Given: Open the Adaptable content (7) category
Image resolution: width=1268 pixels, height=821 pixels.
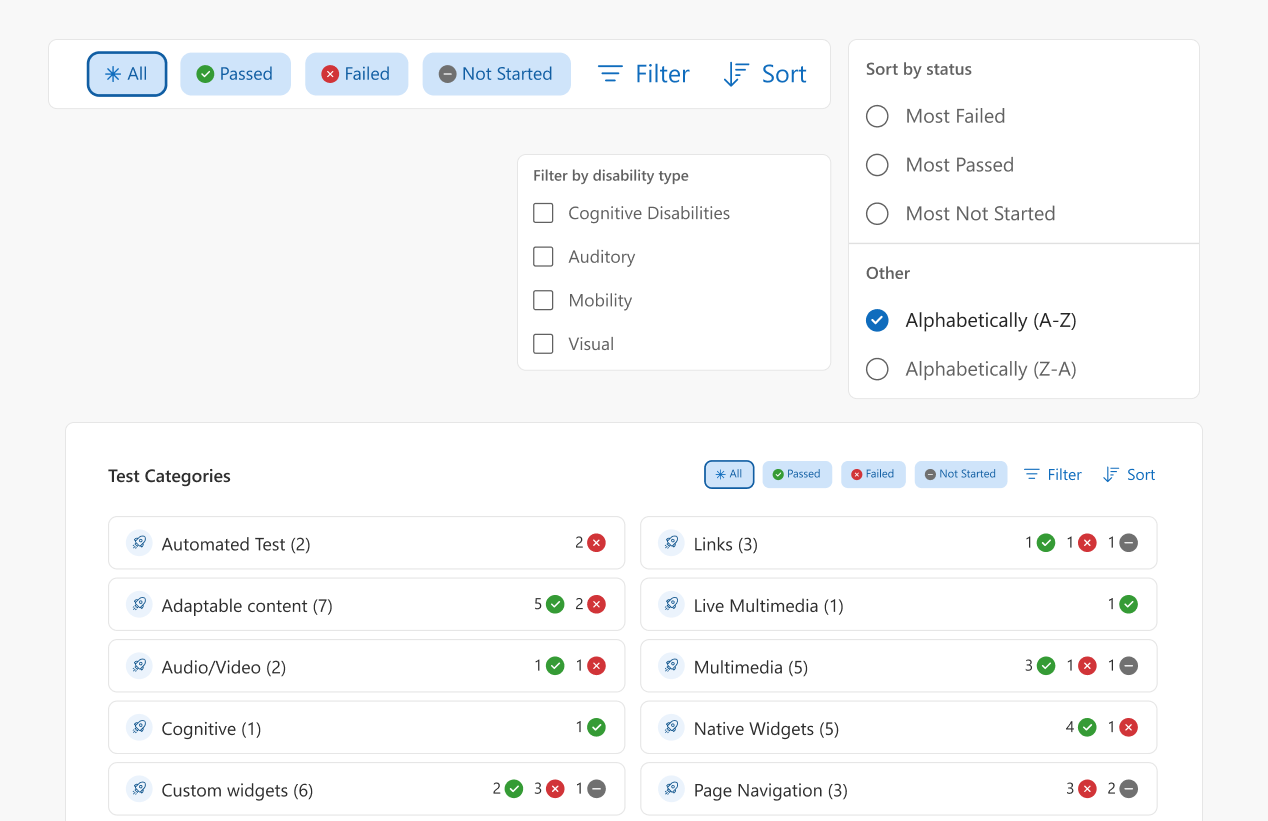Looking at the screenshot, I should click(x=366, y=604).
